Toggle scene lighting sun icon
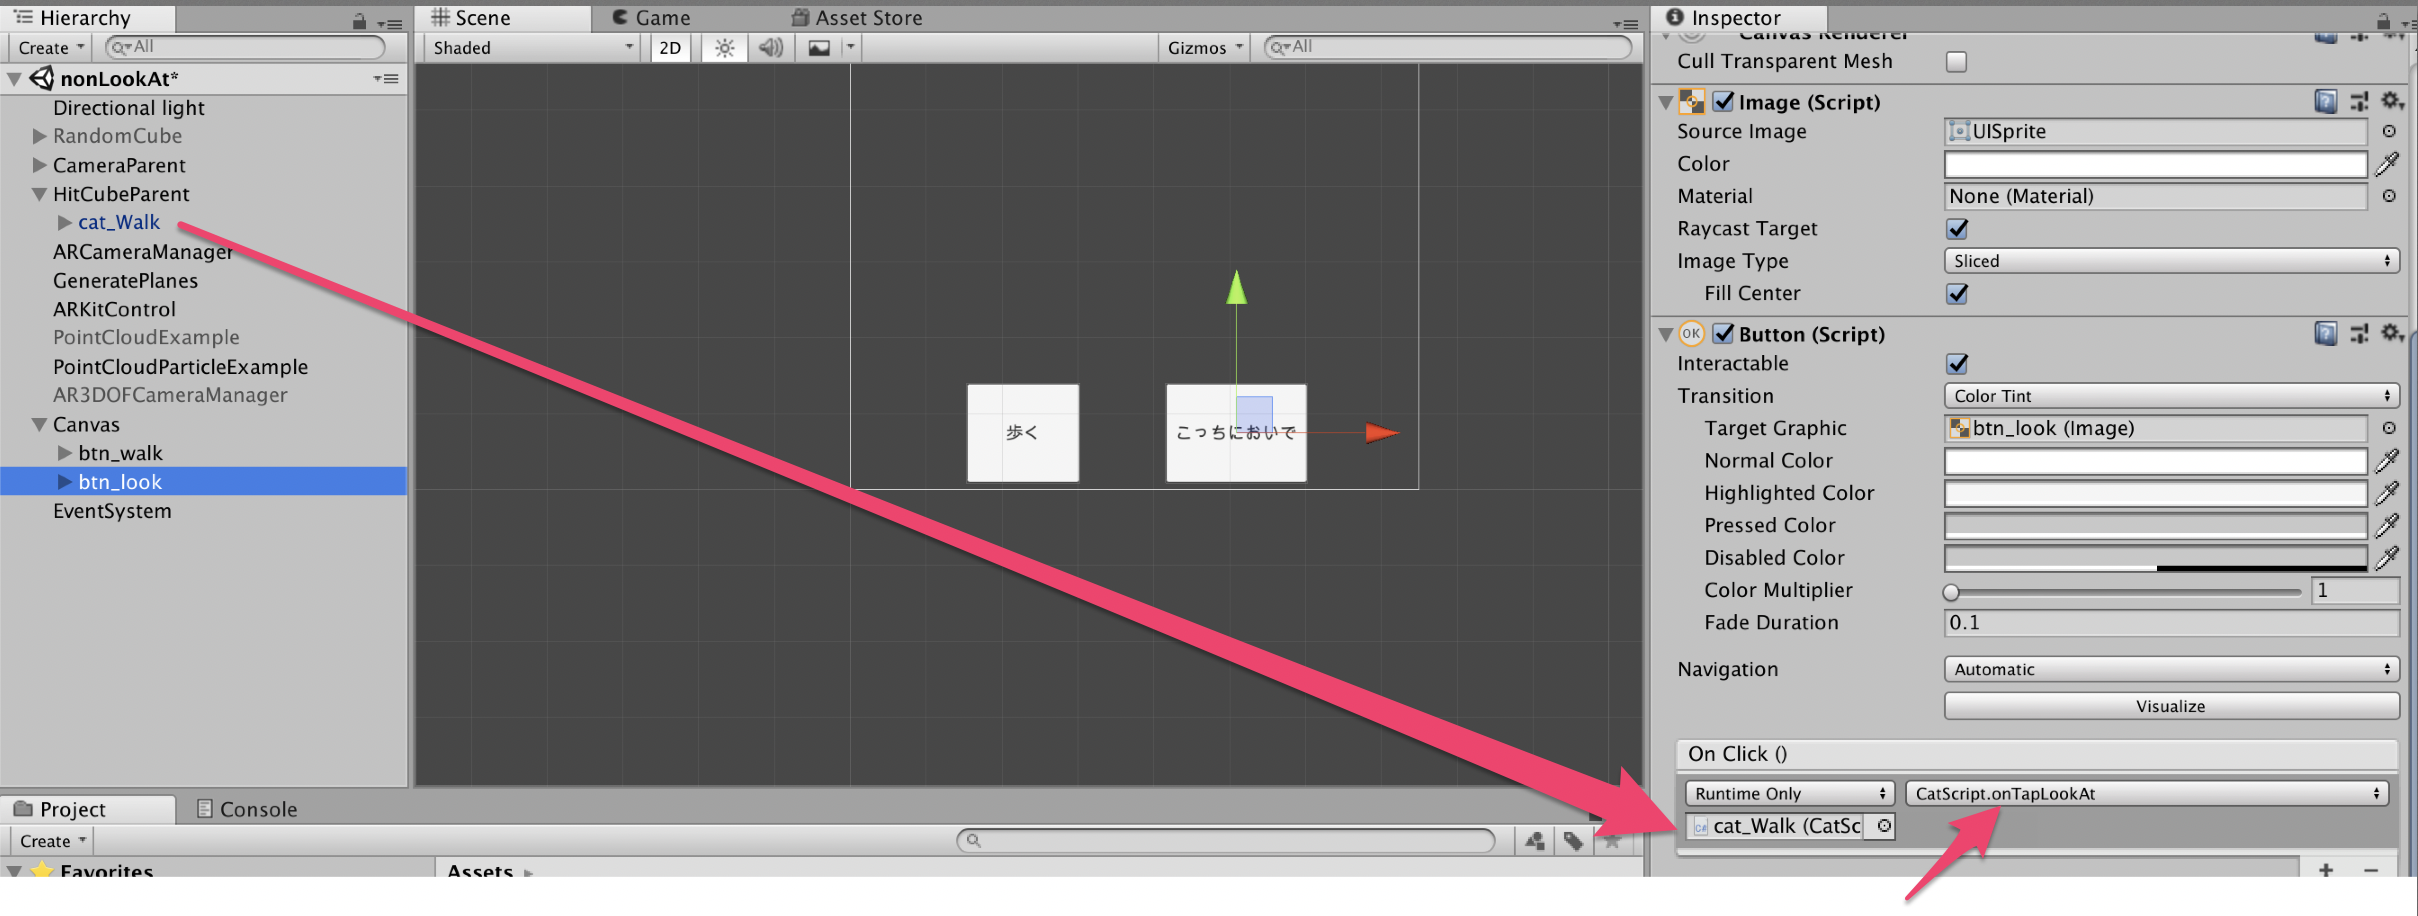This screenshot has height=916, width=2418. [x=725, y=48]
